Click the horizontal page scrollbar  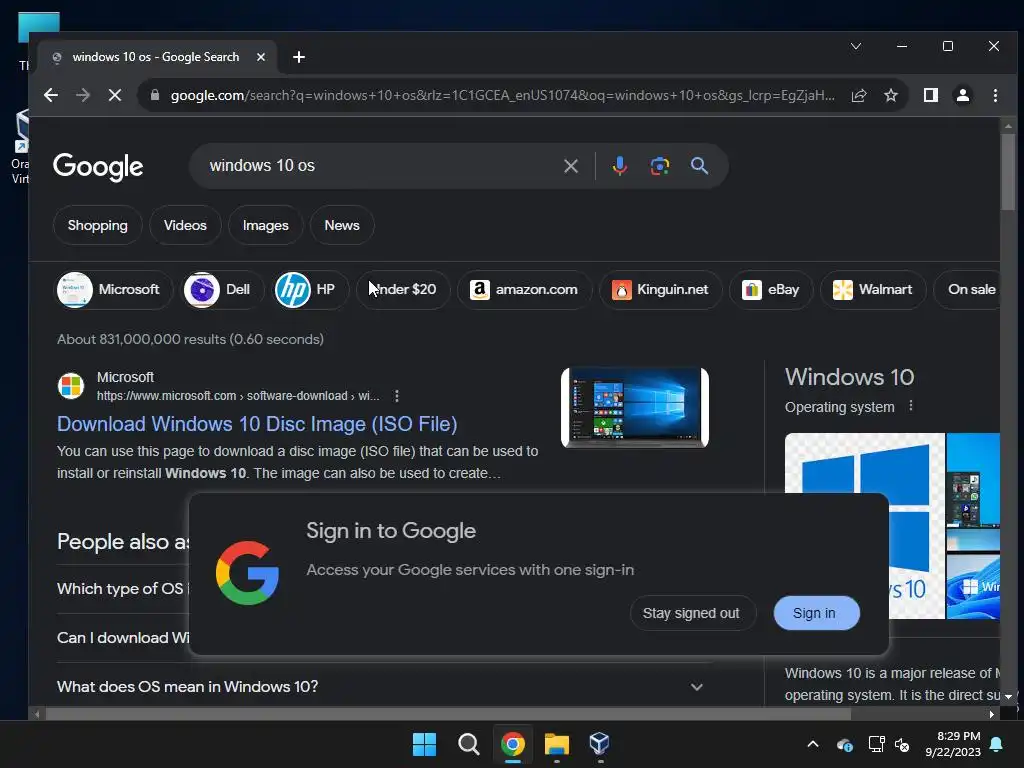pos(448,714)
